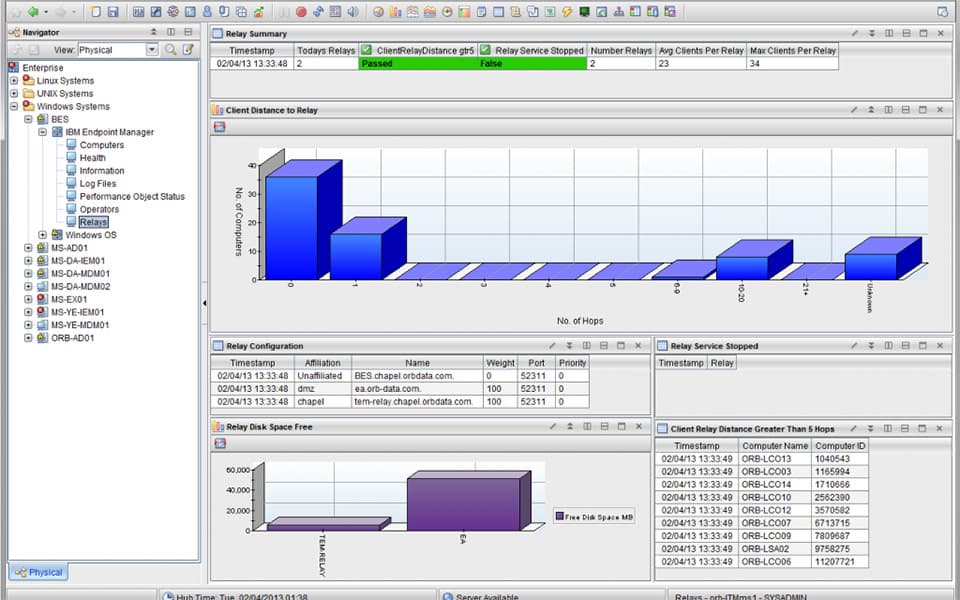The width and height of the screenshot is (960, 600).
Task: Expand the Windows OS tree node
Action: tap(42, 234)
